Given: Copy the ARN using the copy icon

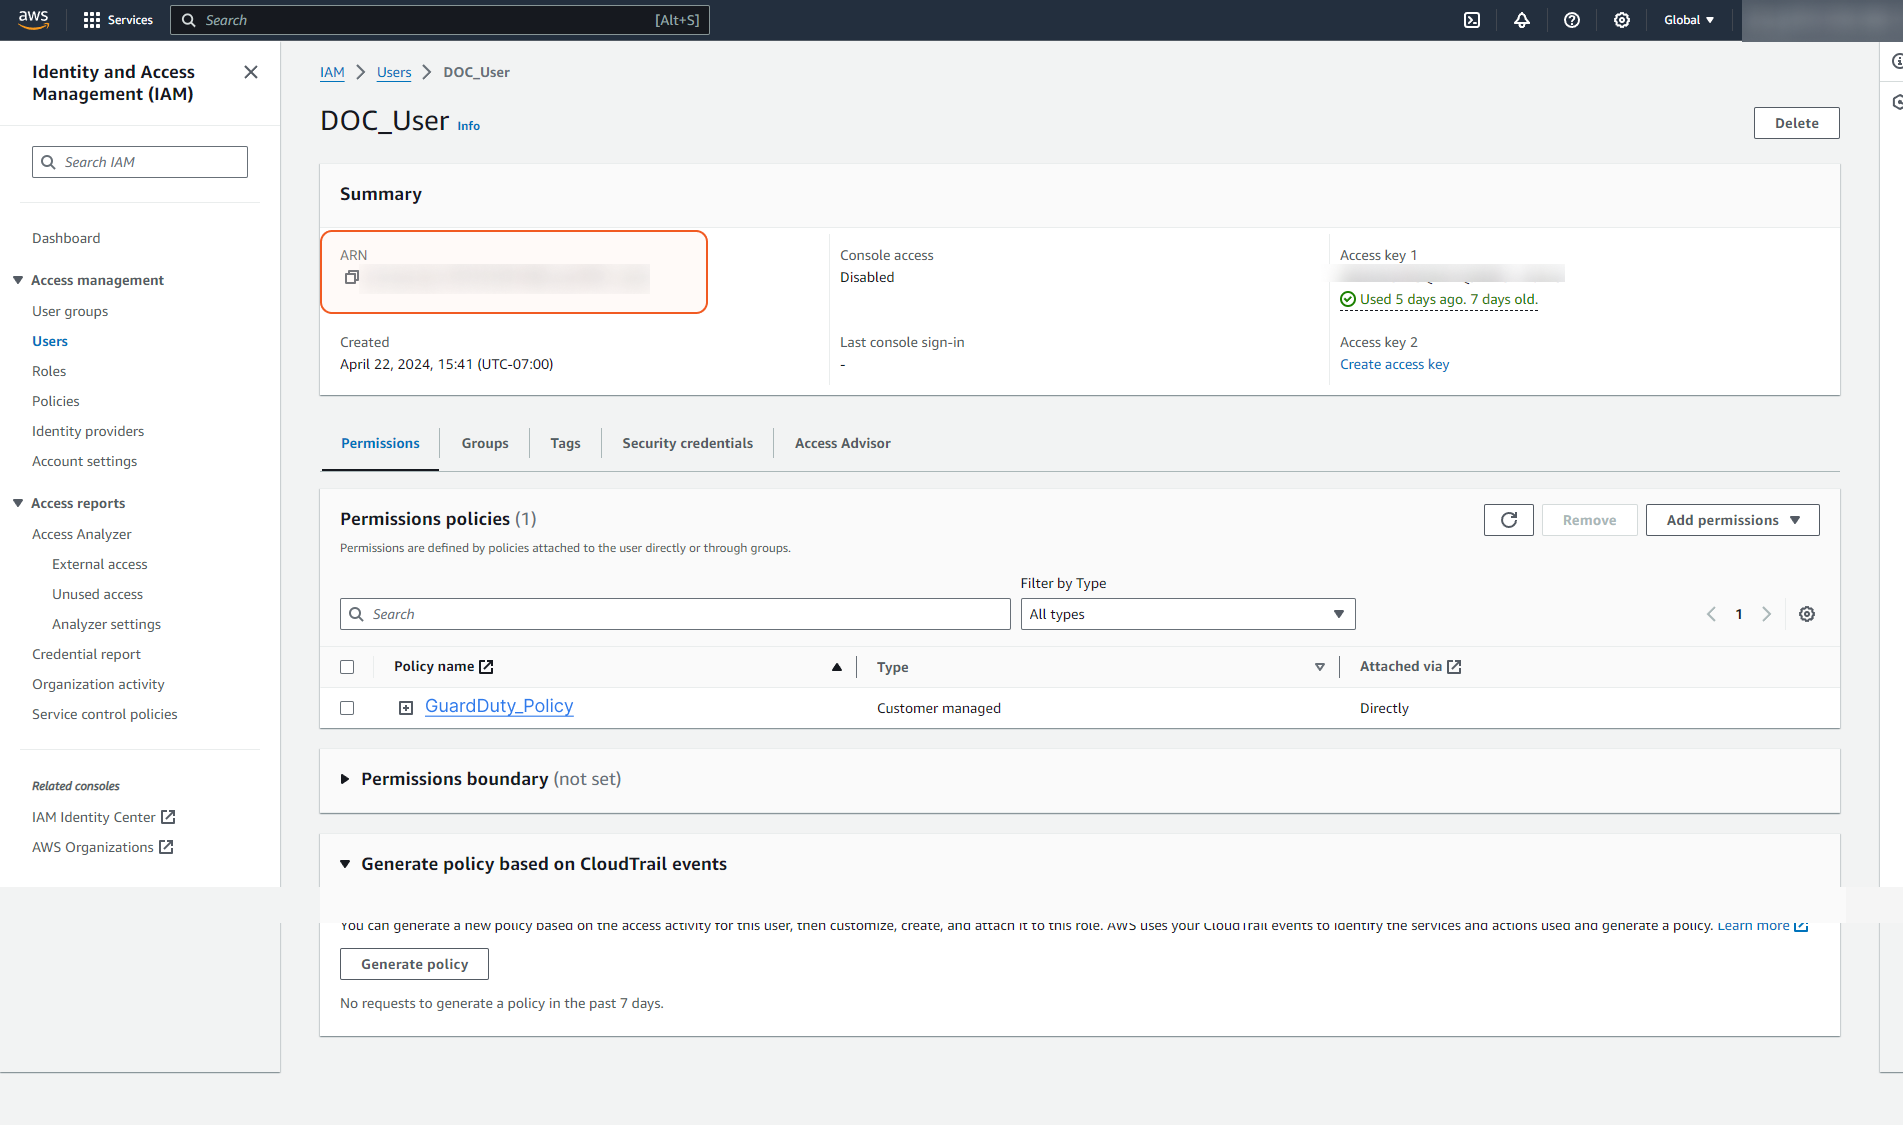Looking at the screenshot, I should [x=351, y=278].
